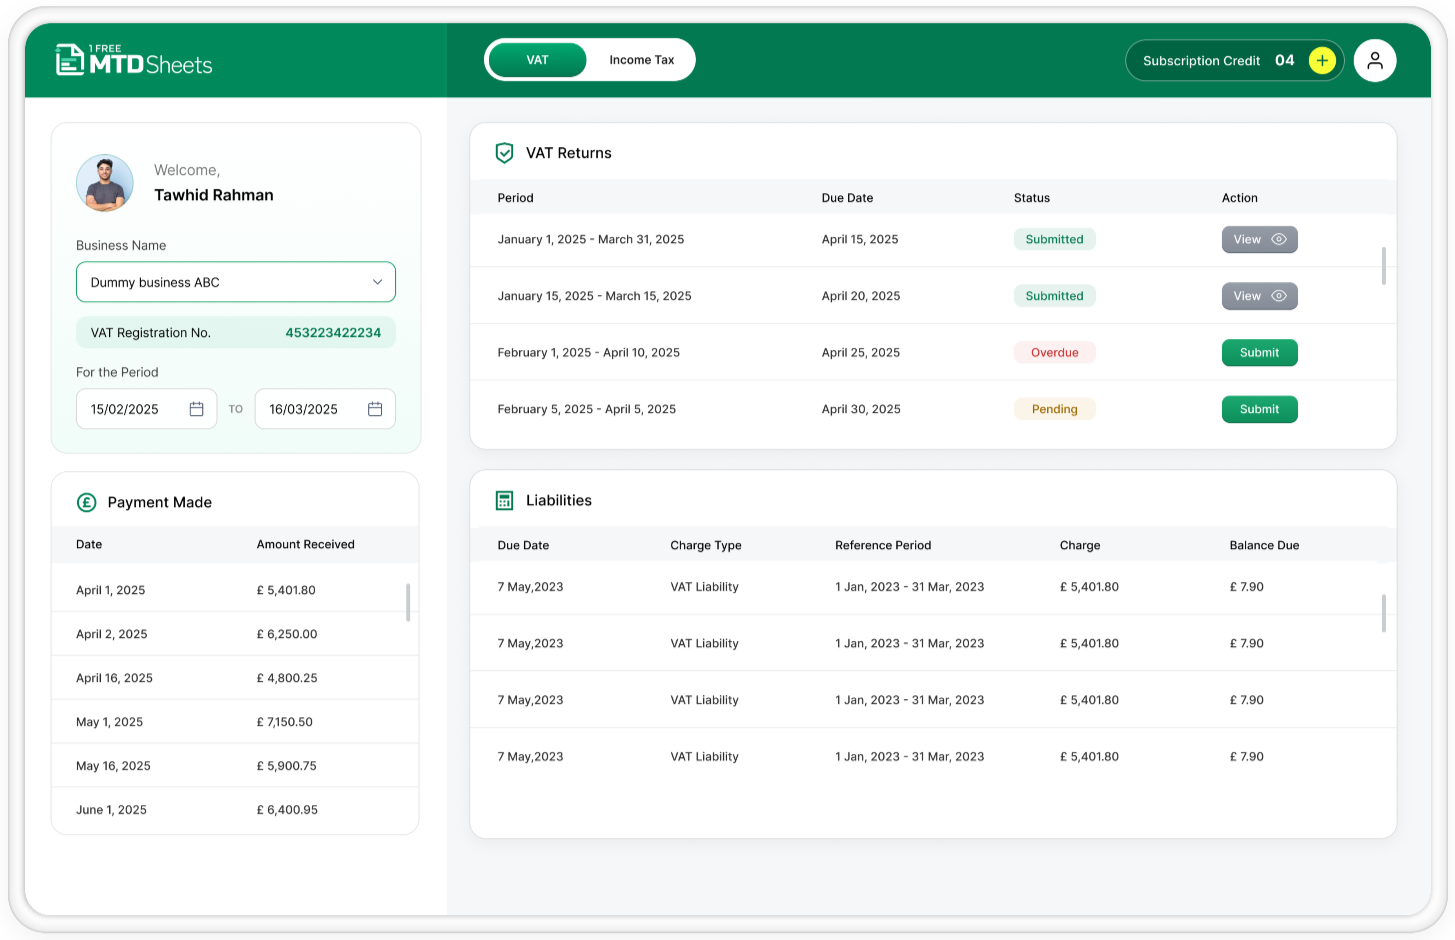View the return due April 20, 2025
Screen dimensions: 1455x940
(1259, 296)
